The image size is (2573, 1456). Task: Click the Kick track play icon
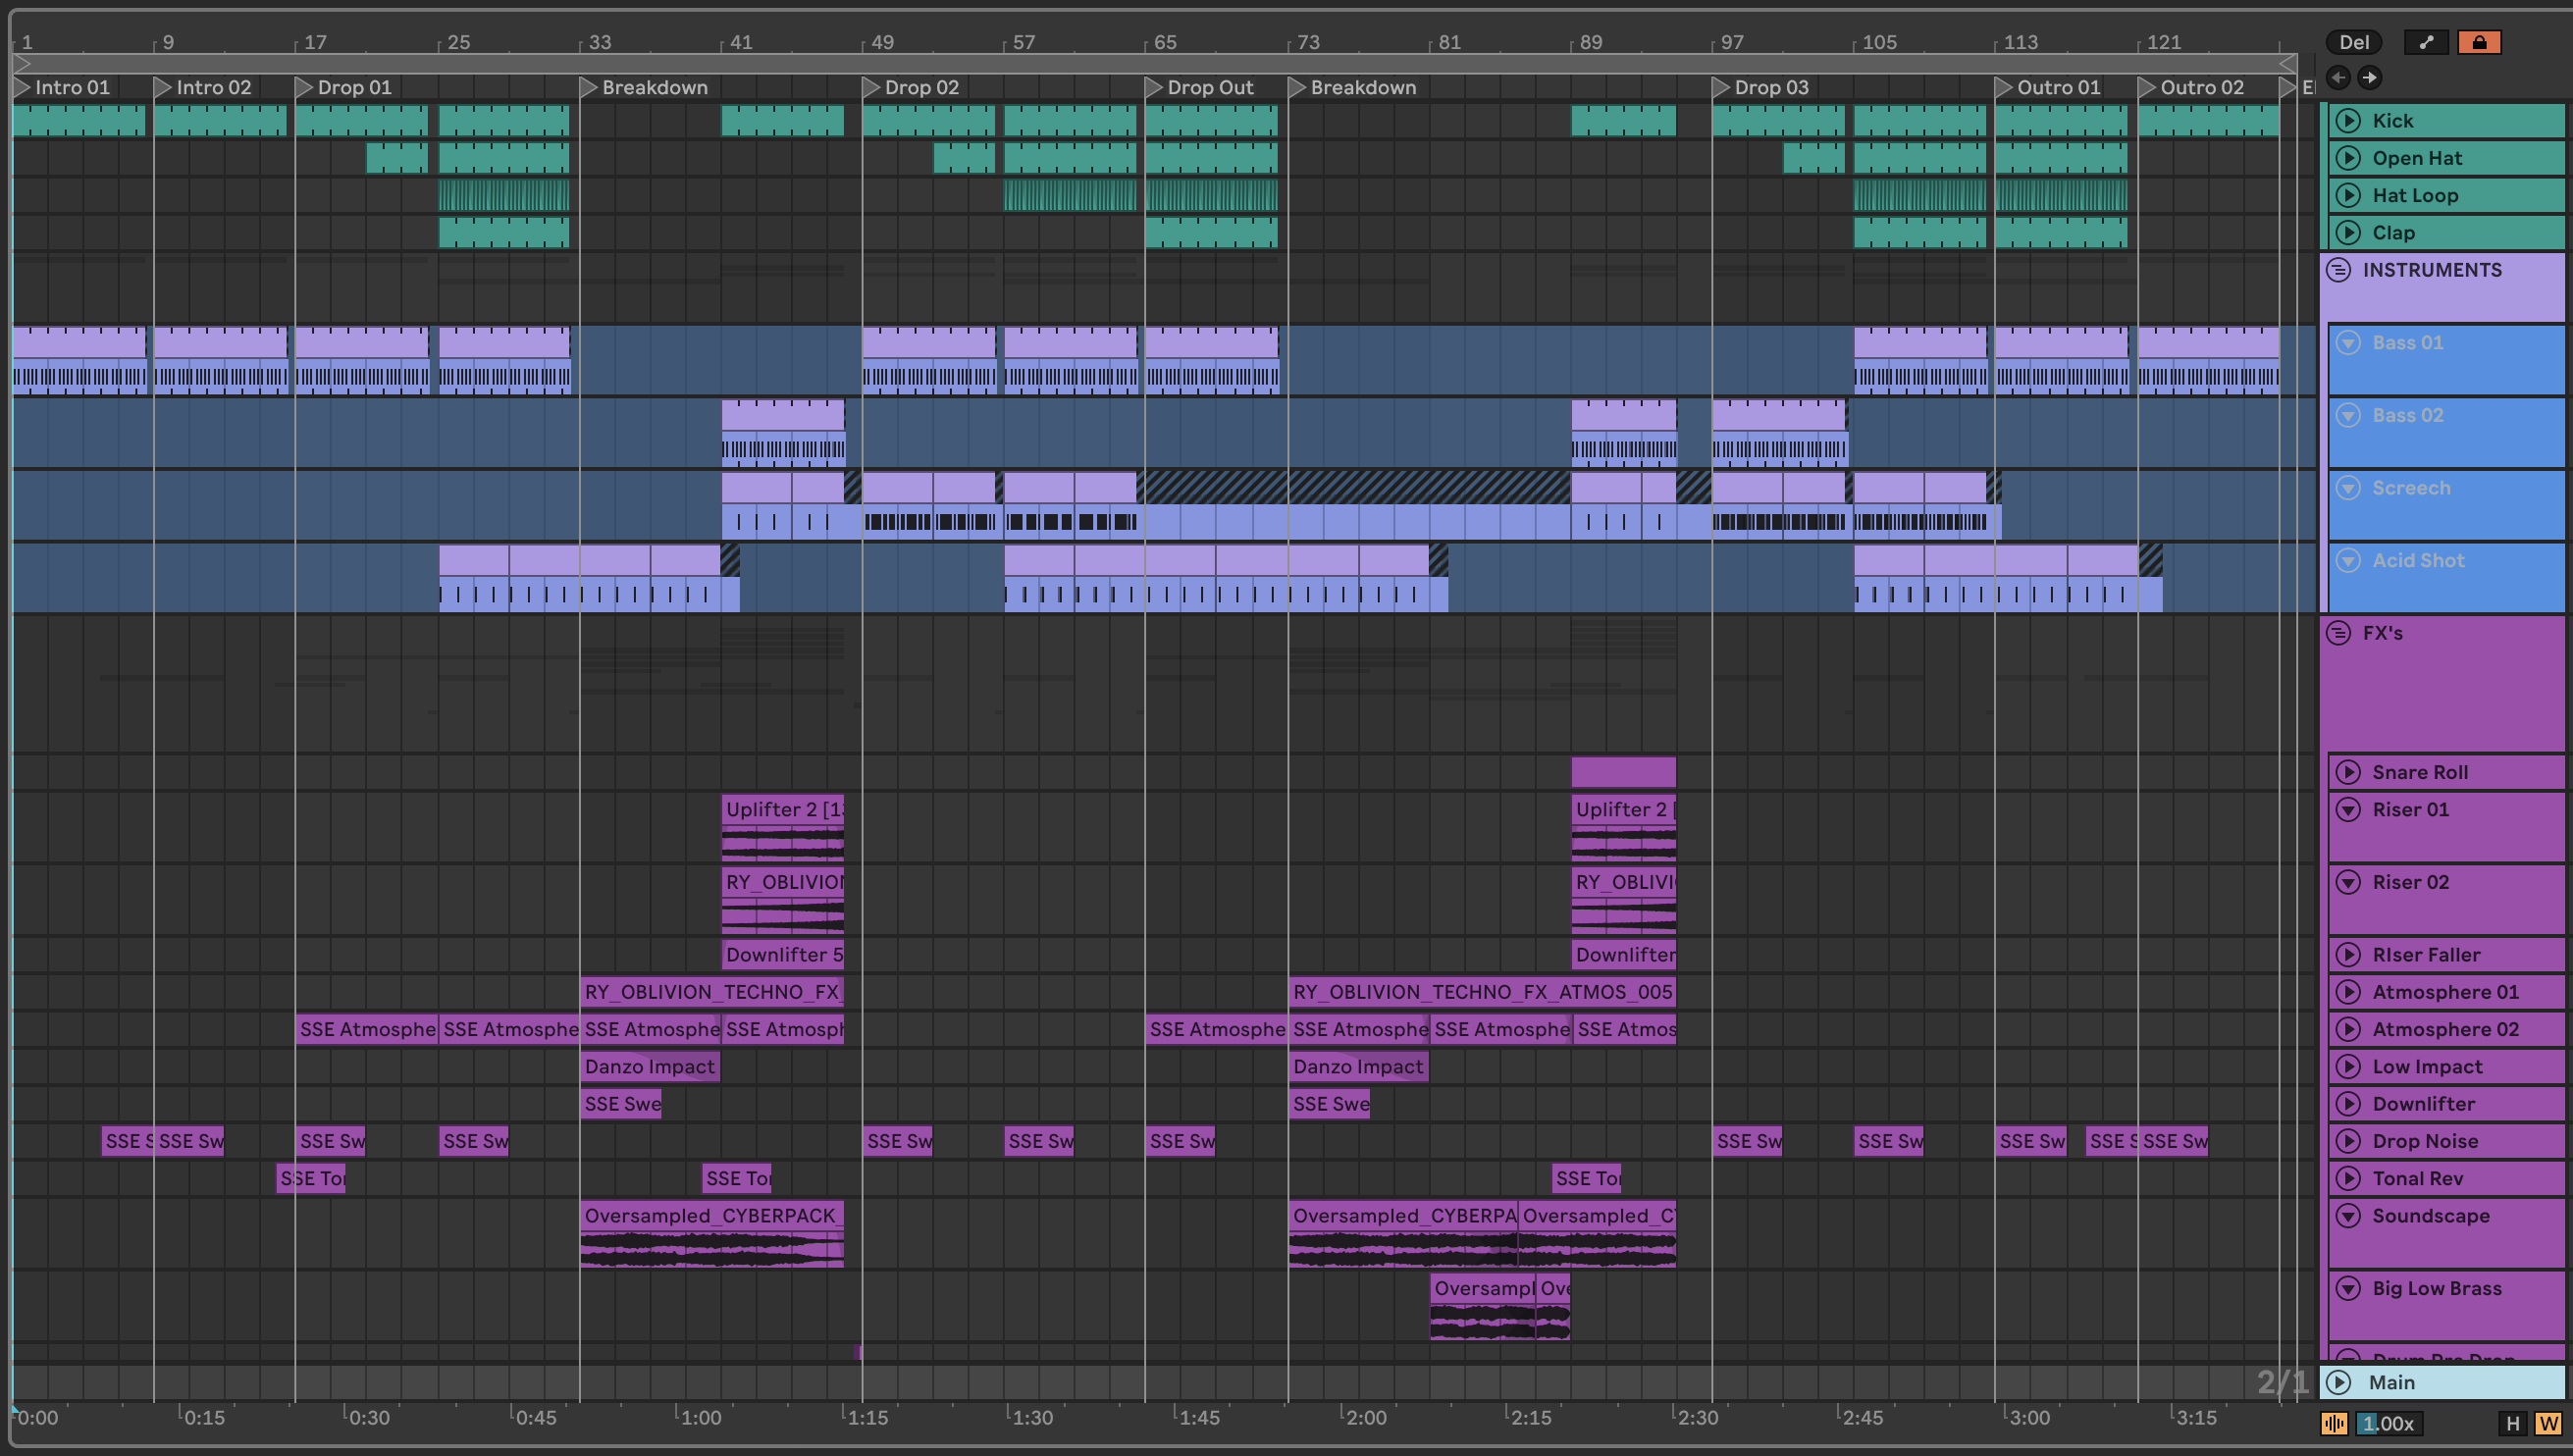coord(2348,121)
